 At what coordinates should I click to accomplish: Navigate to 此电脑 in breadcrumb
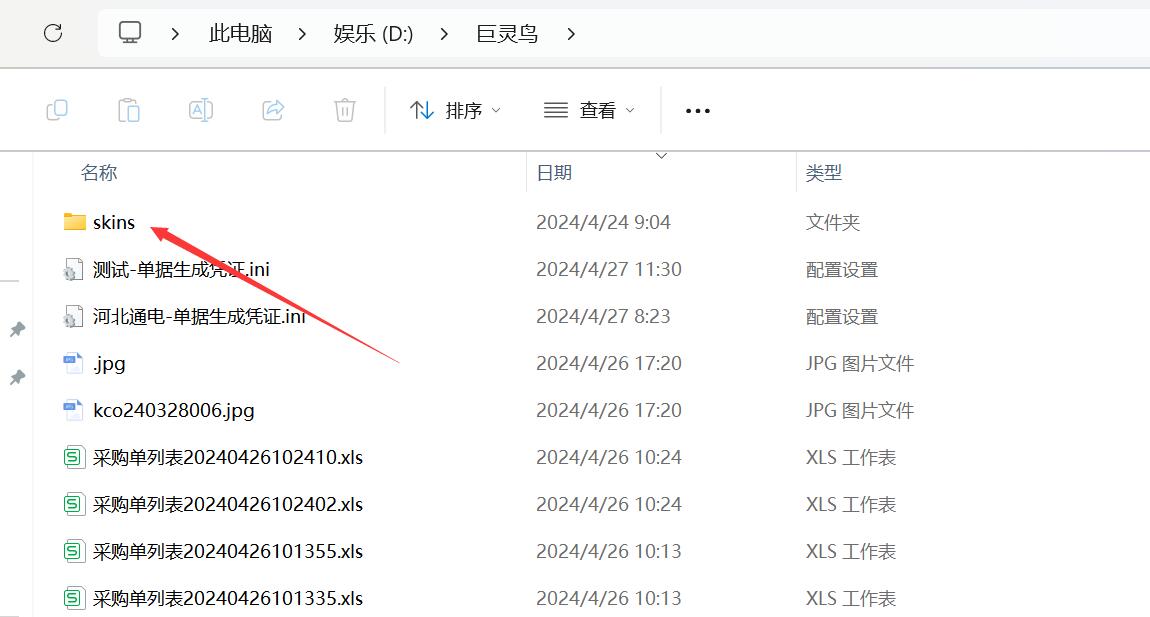[240, 33]
